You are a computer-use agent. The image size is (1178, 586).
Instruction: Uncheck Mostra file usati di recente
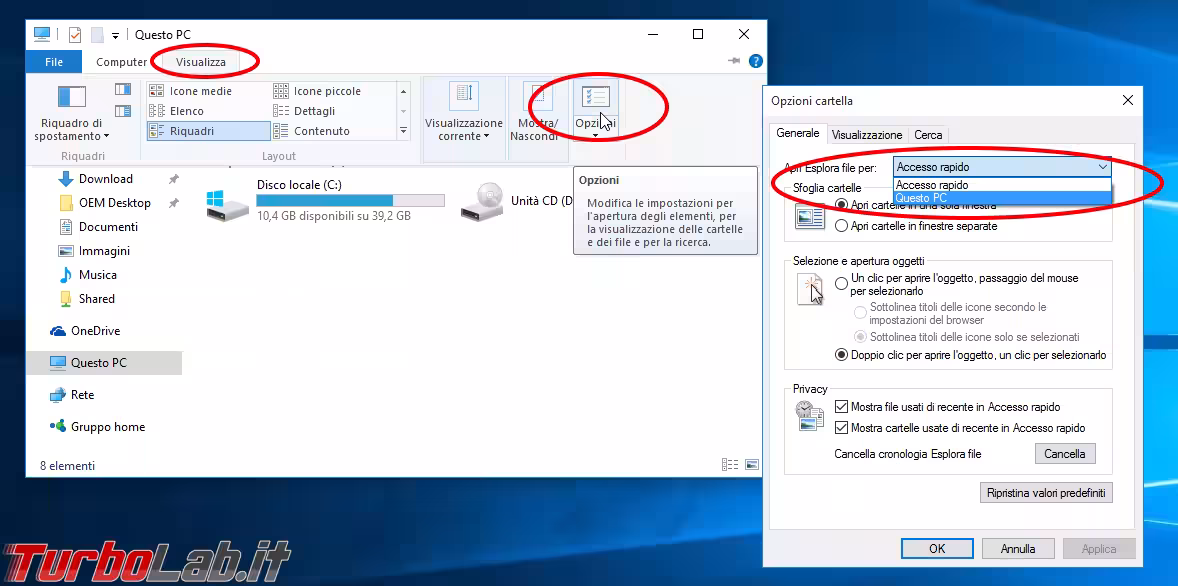point(842,406)
